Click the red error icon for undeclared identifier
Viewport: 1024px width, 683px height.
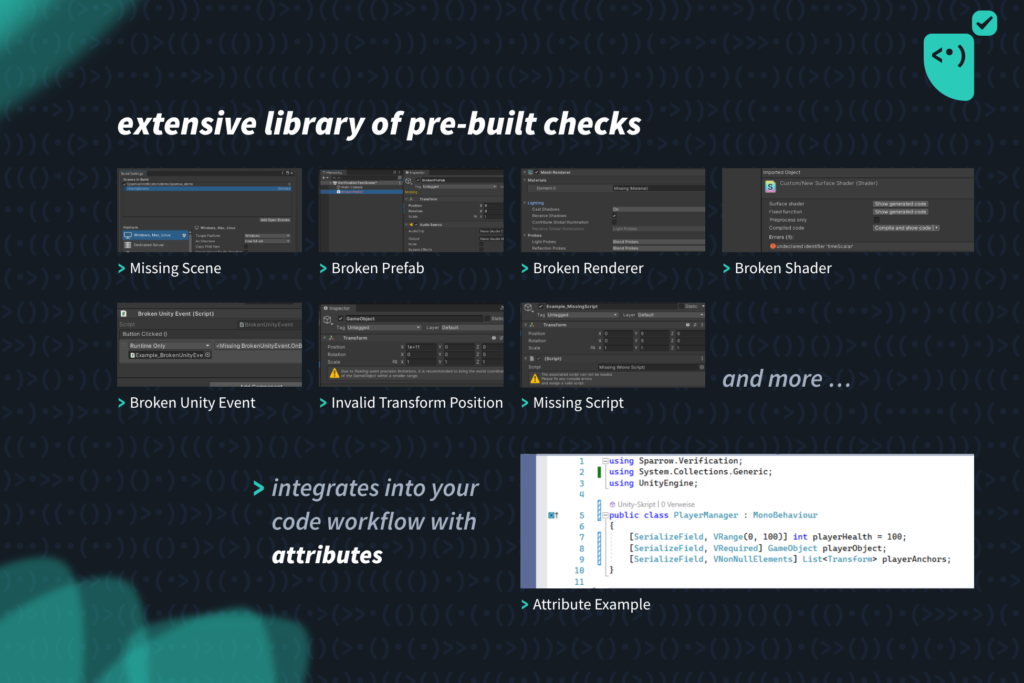pos(772,245)
